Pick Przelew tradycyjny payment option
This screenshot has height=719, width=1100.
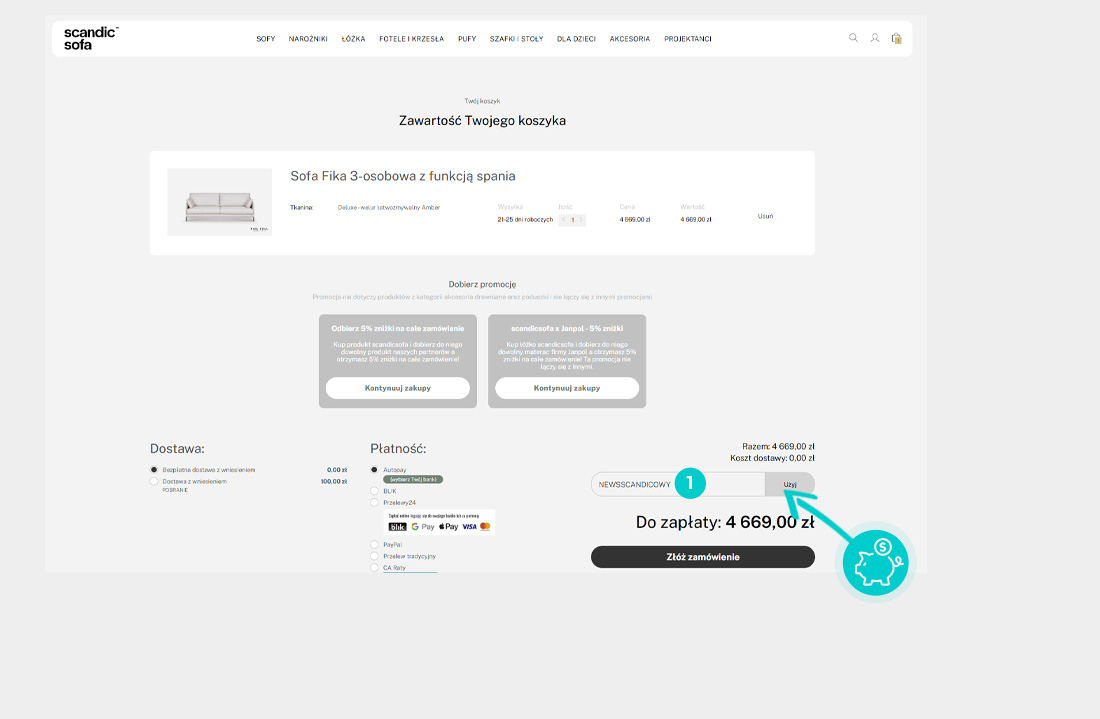tap(375, 556)
